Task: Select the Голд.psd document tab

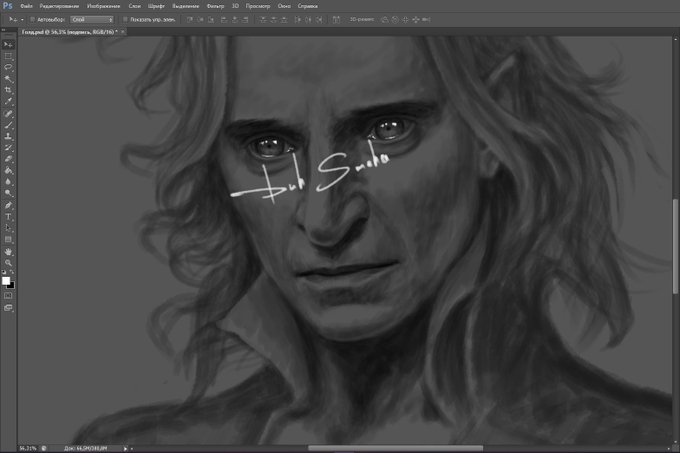Action: tap(70, 32)
